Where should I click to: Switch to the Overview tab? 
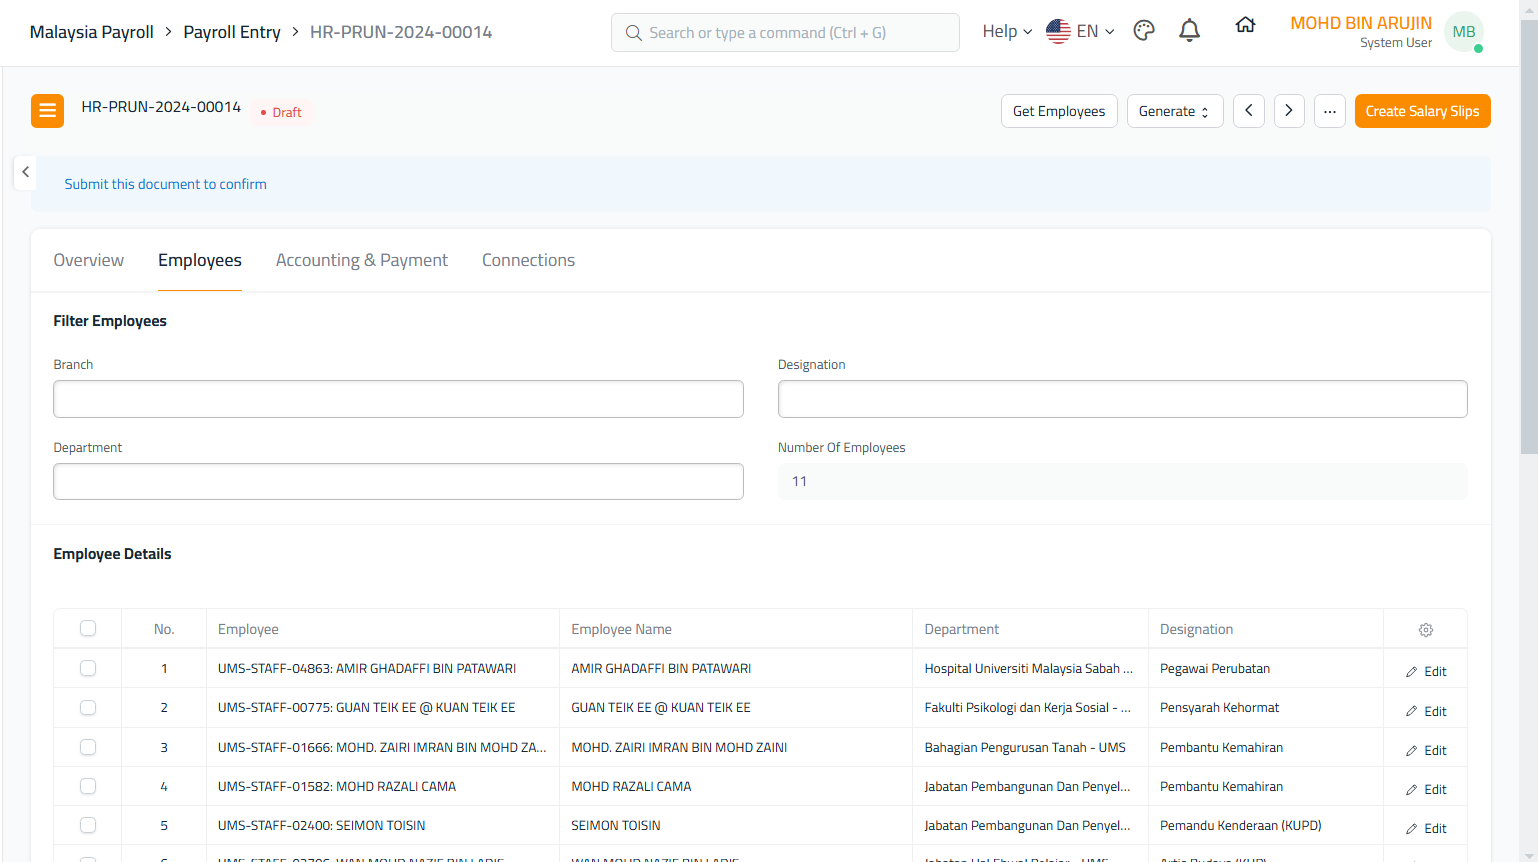89,260
